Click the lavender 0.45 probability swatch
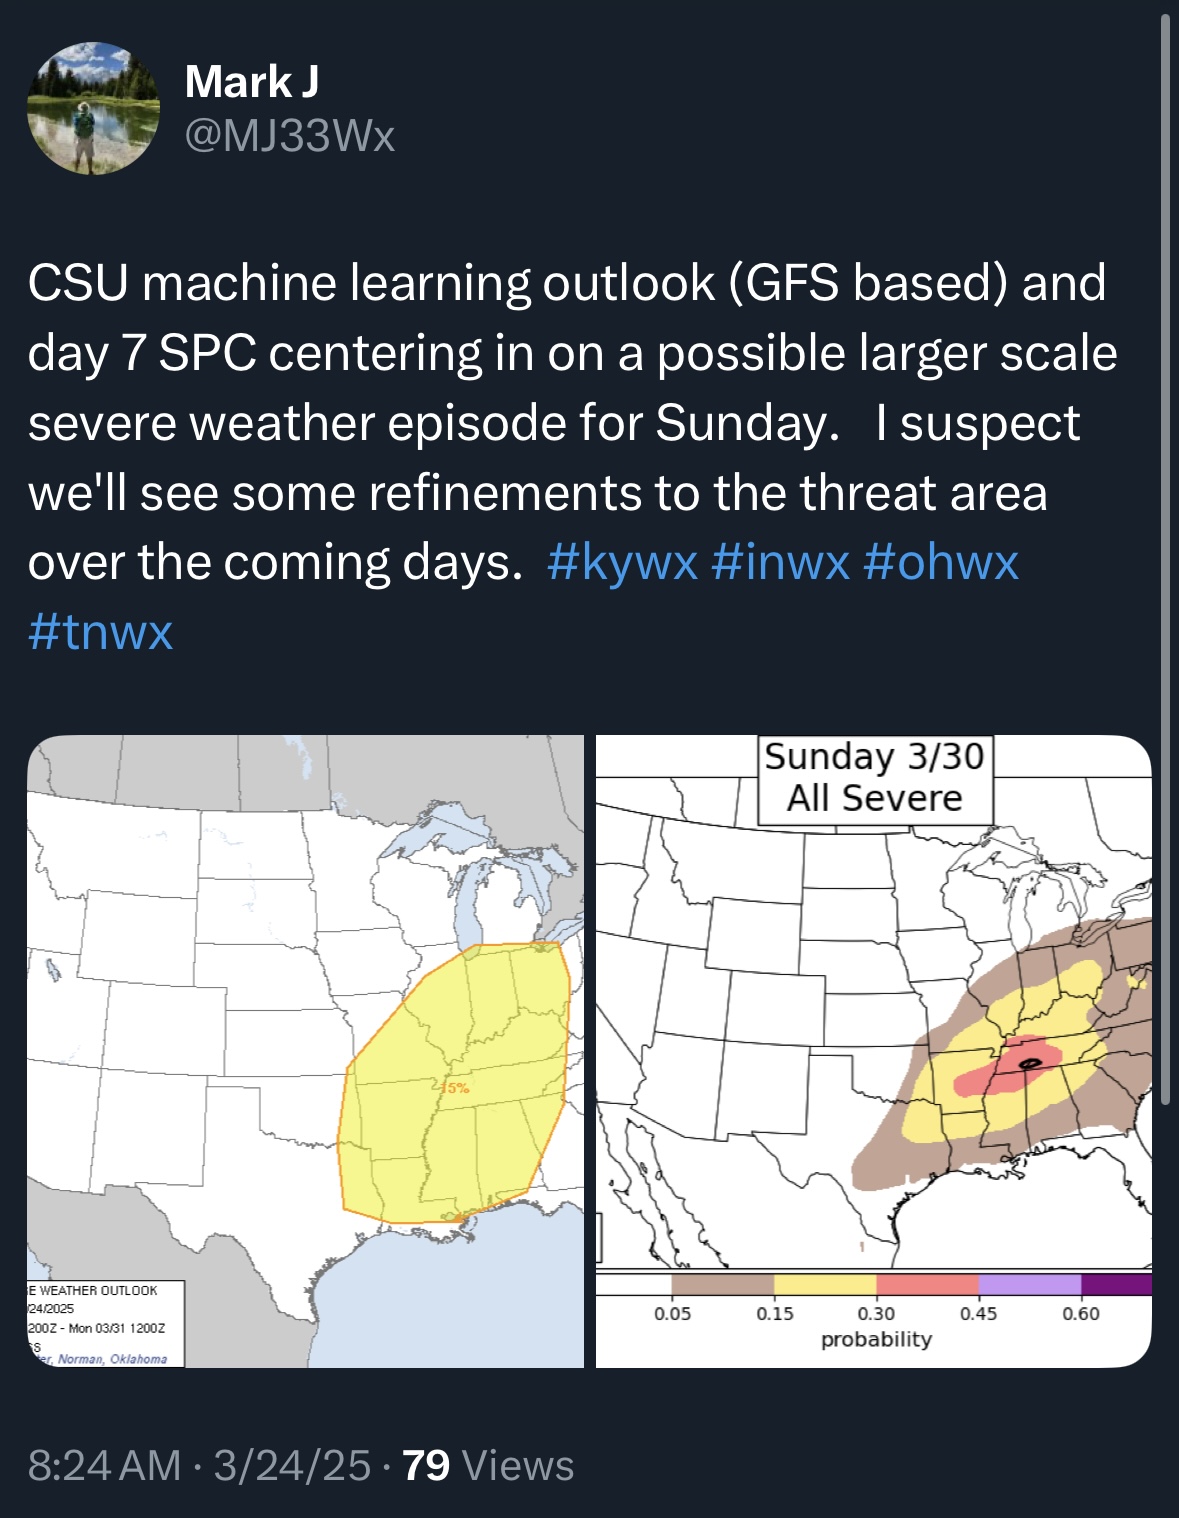This screenshot has width=1179, height=1518. click(x=1030, y=1285)
